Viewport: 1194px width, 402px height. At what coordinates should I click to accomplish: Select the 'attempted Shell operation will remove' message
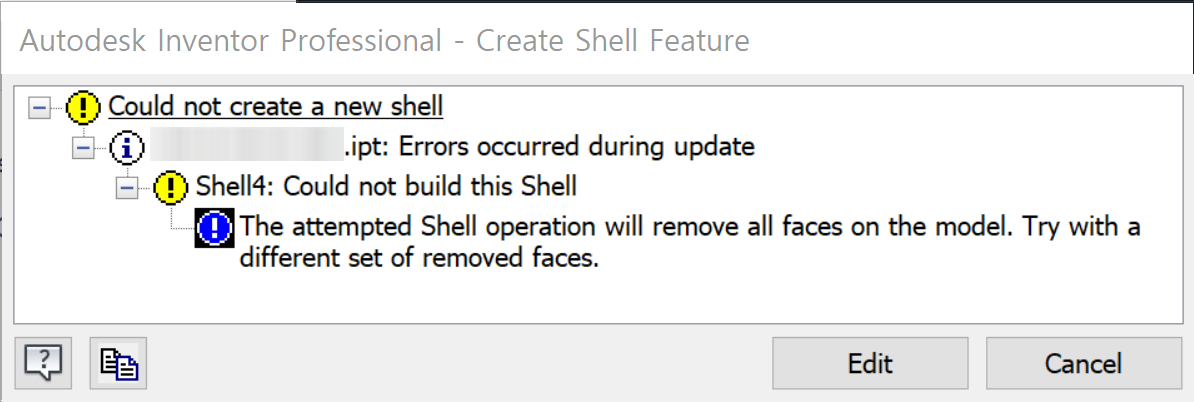pos(690,228)
